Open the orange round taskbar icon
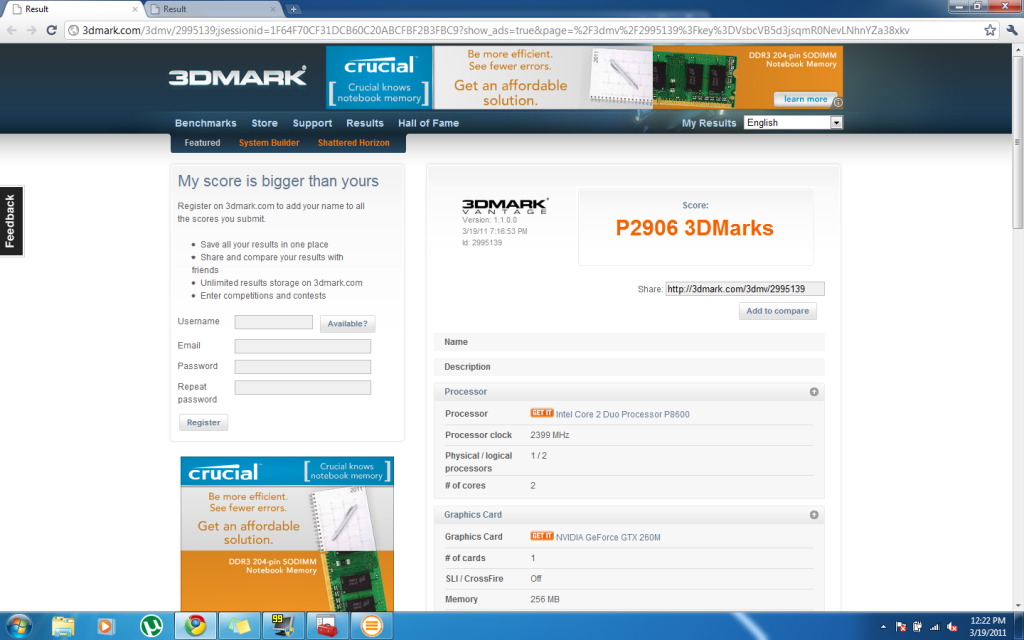The width and height of the screenshot is (1024, 640). 370,626
